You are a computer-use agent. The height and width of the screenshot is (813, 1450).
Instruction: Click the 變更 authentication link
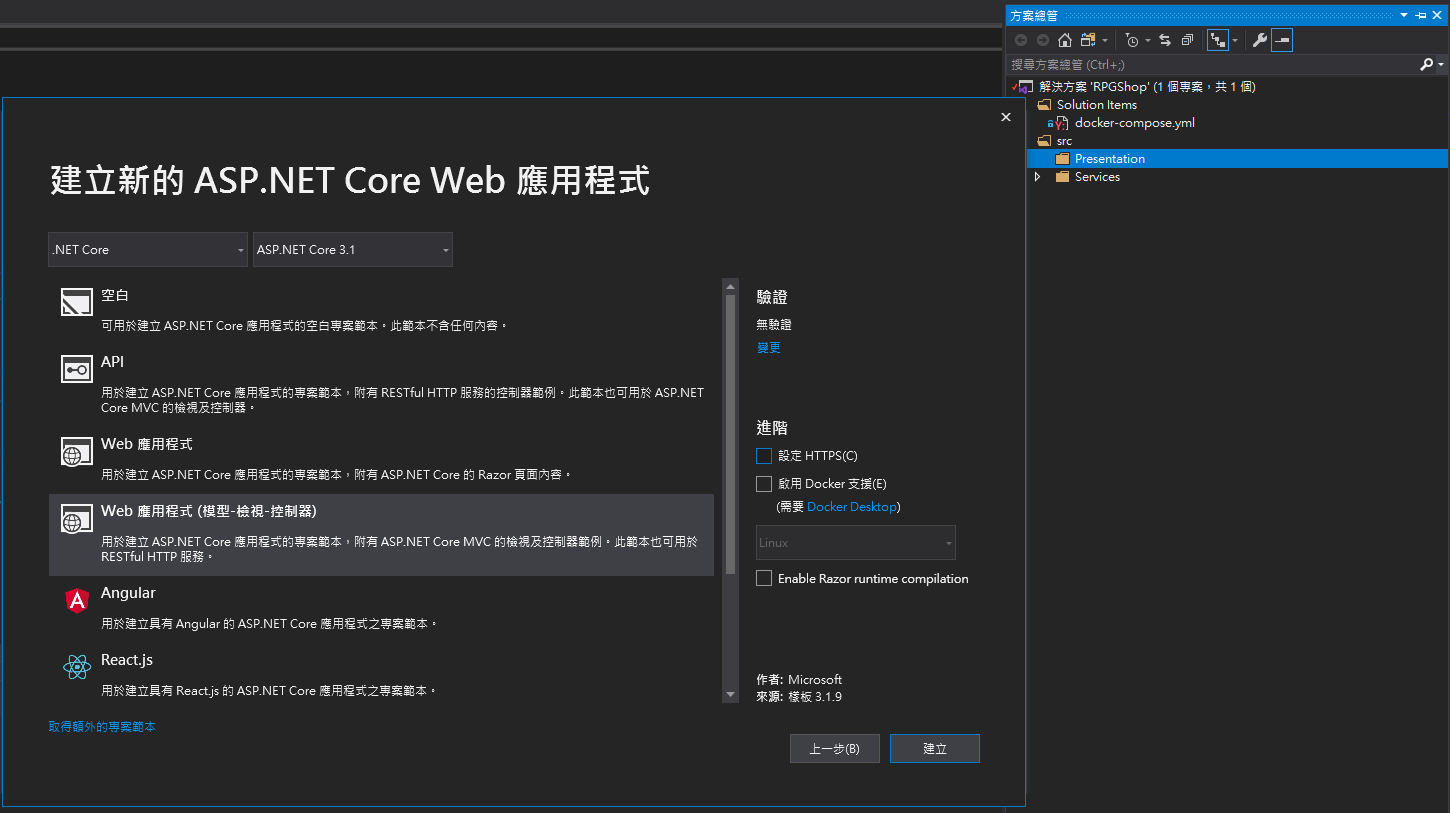pos(769,348)
